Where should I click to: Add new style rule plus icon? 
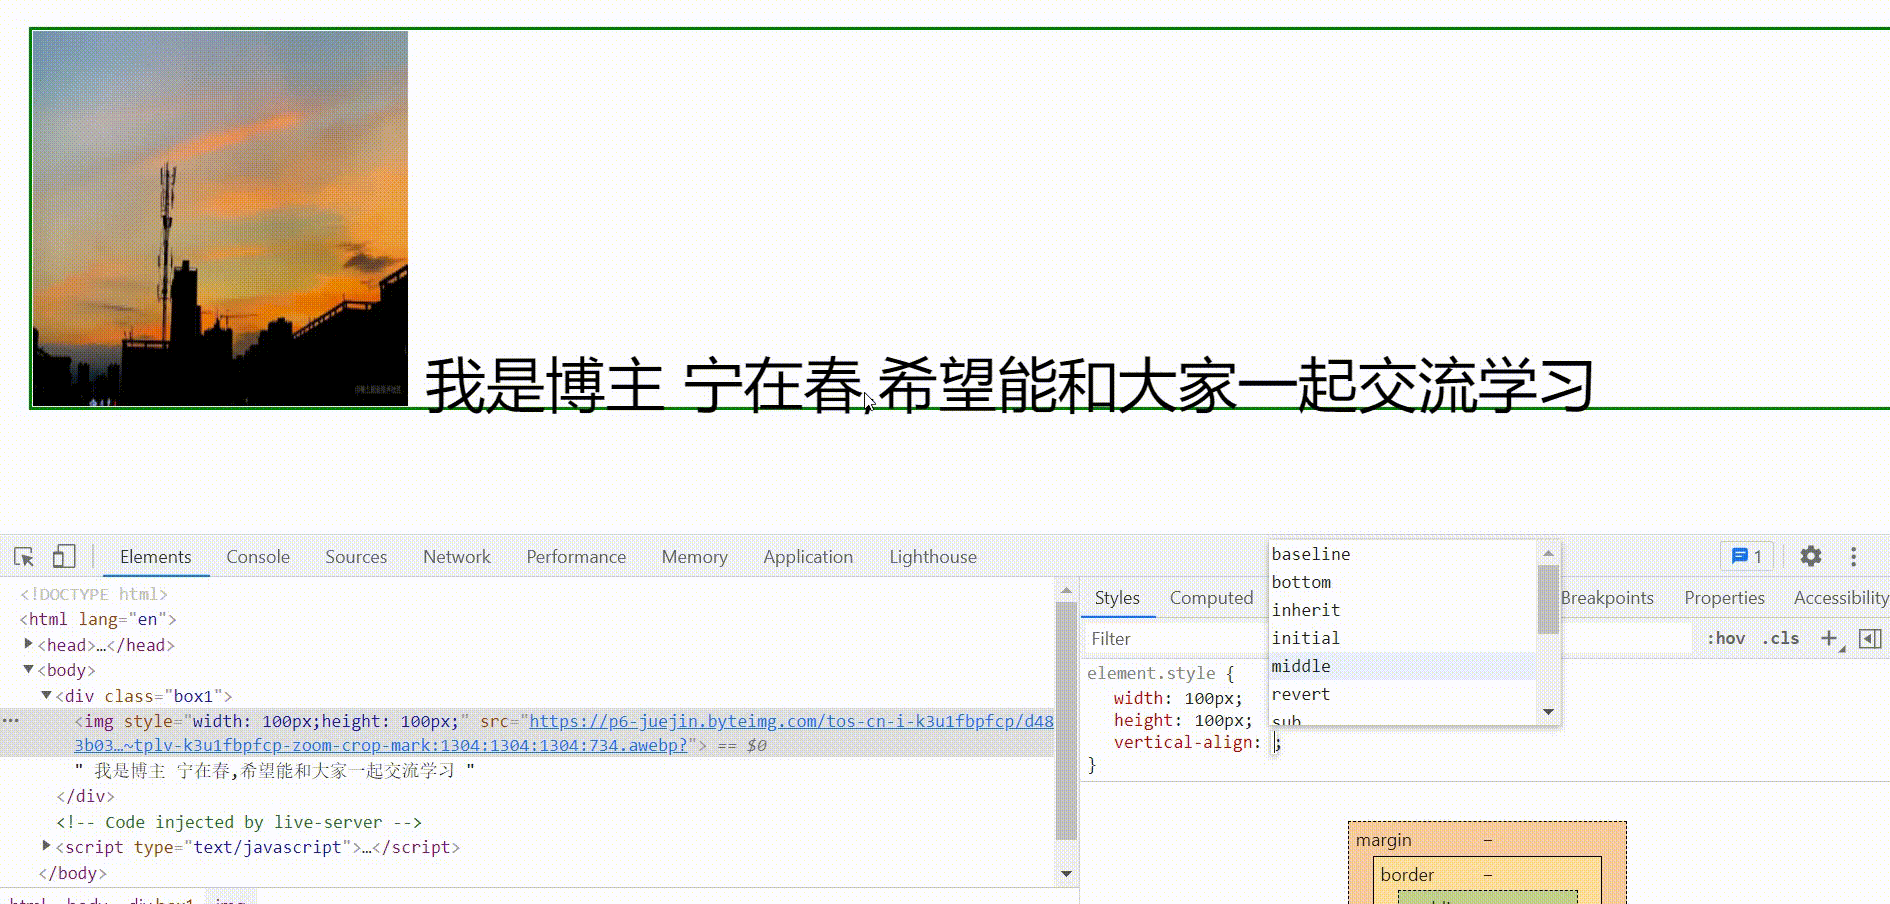(x=1829, y=638)
